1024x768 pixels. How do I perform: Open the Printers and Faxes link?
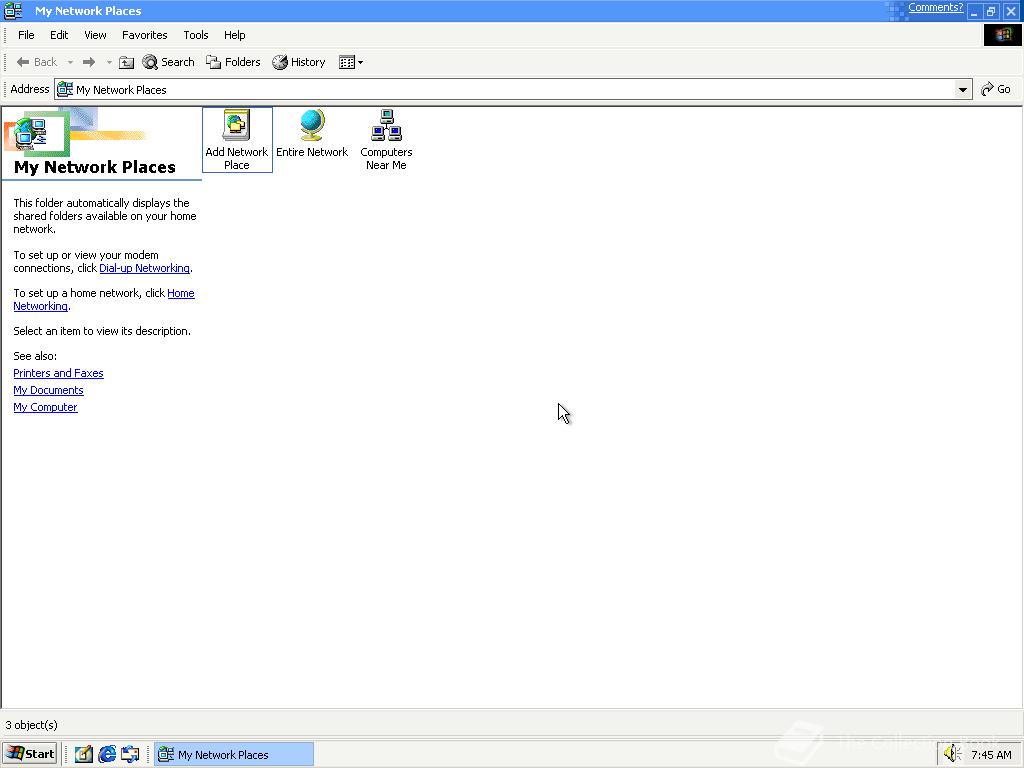pyautogui.click(x=58, y=373)
